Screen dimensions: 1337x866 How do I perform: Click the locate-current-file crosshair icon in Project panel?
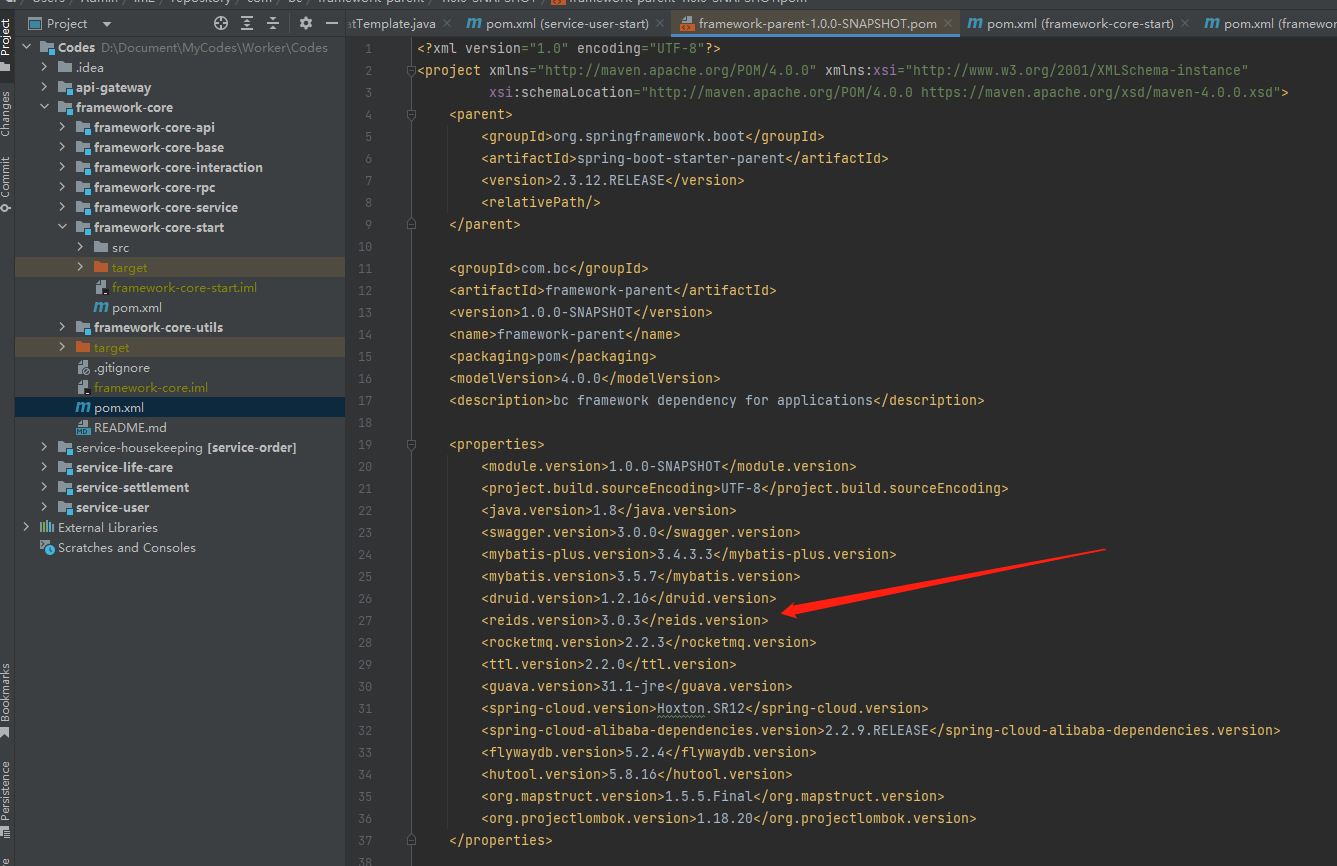[221, 23]
